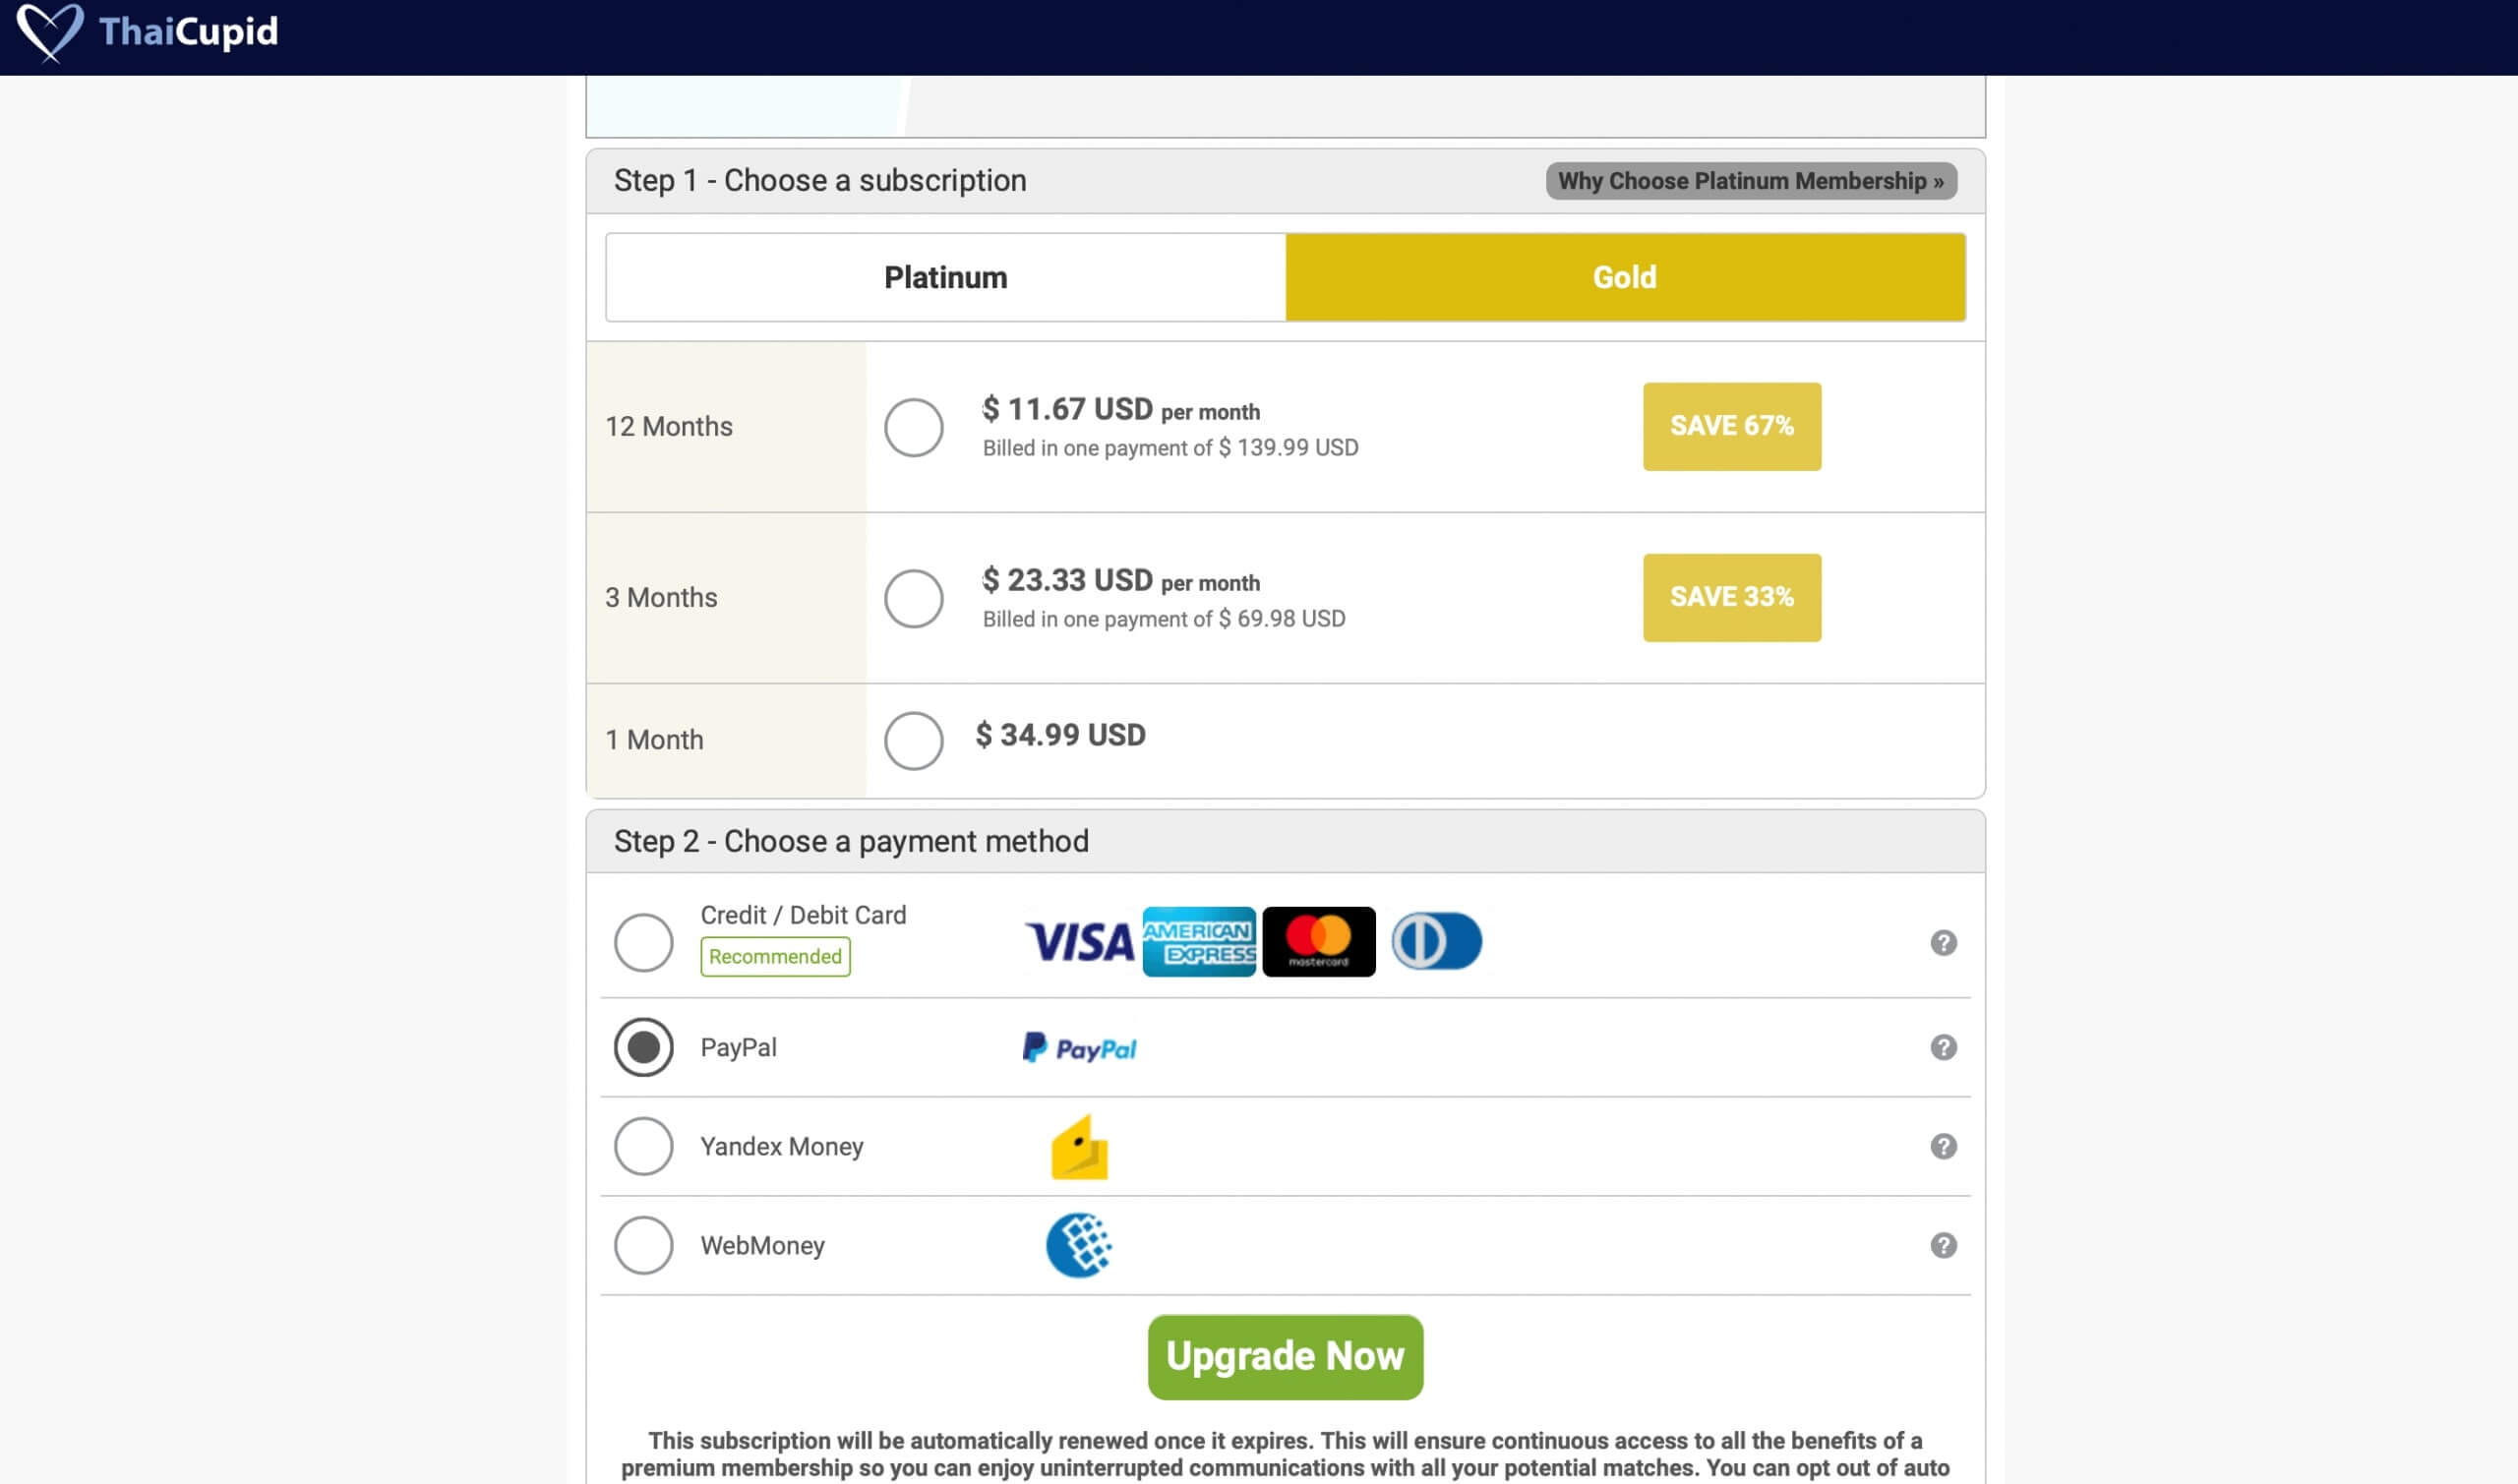Choose Credit / Debit Card payment

644,943
